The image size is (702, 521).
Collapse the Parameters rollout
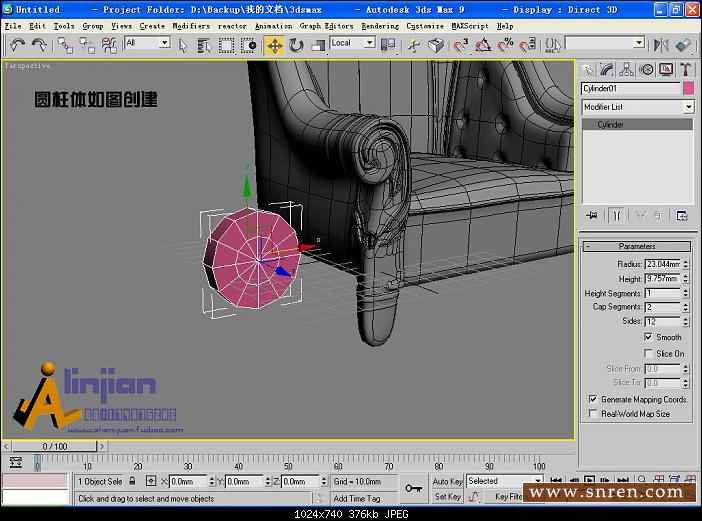637,246
